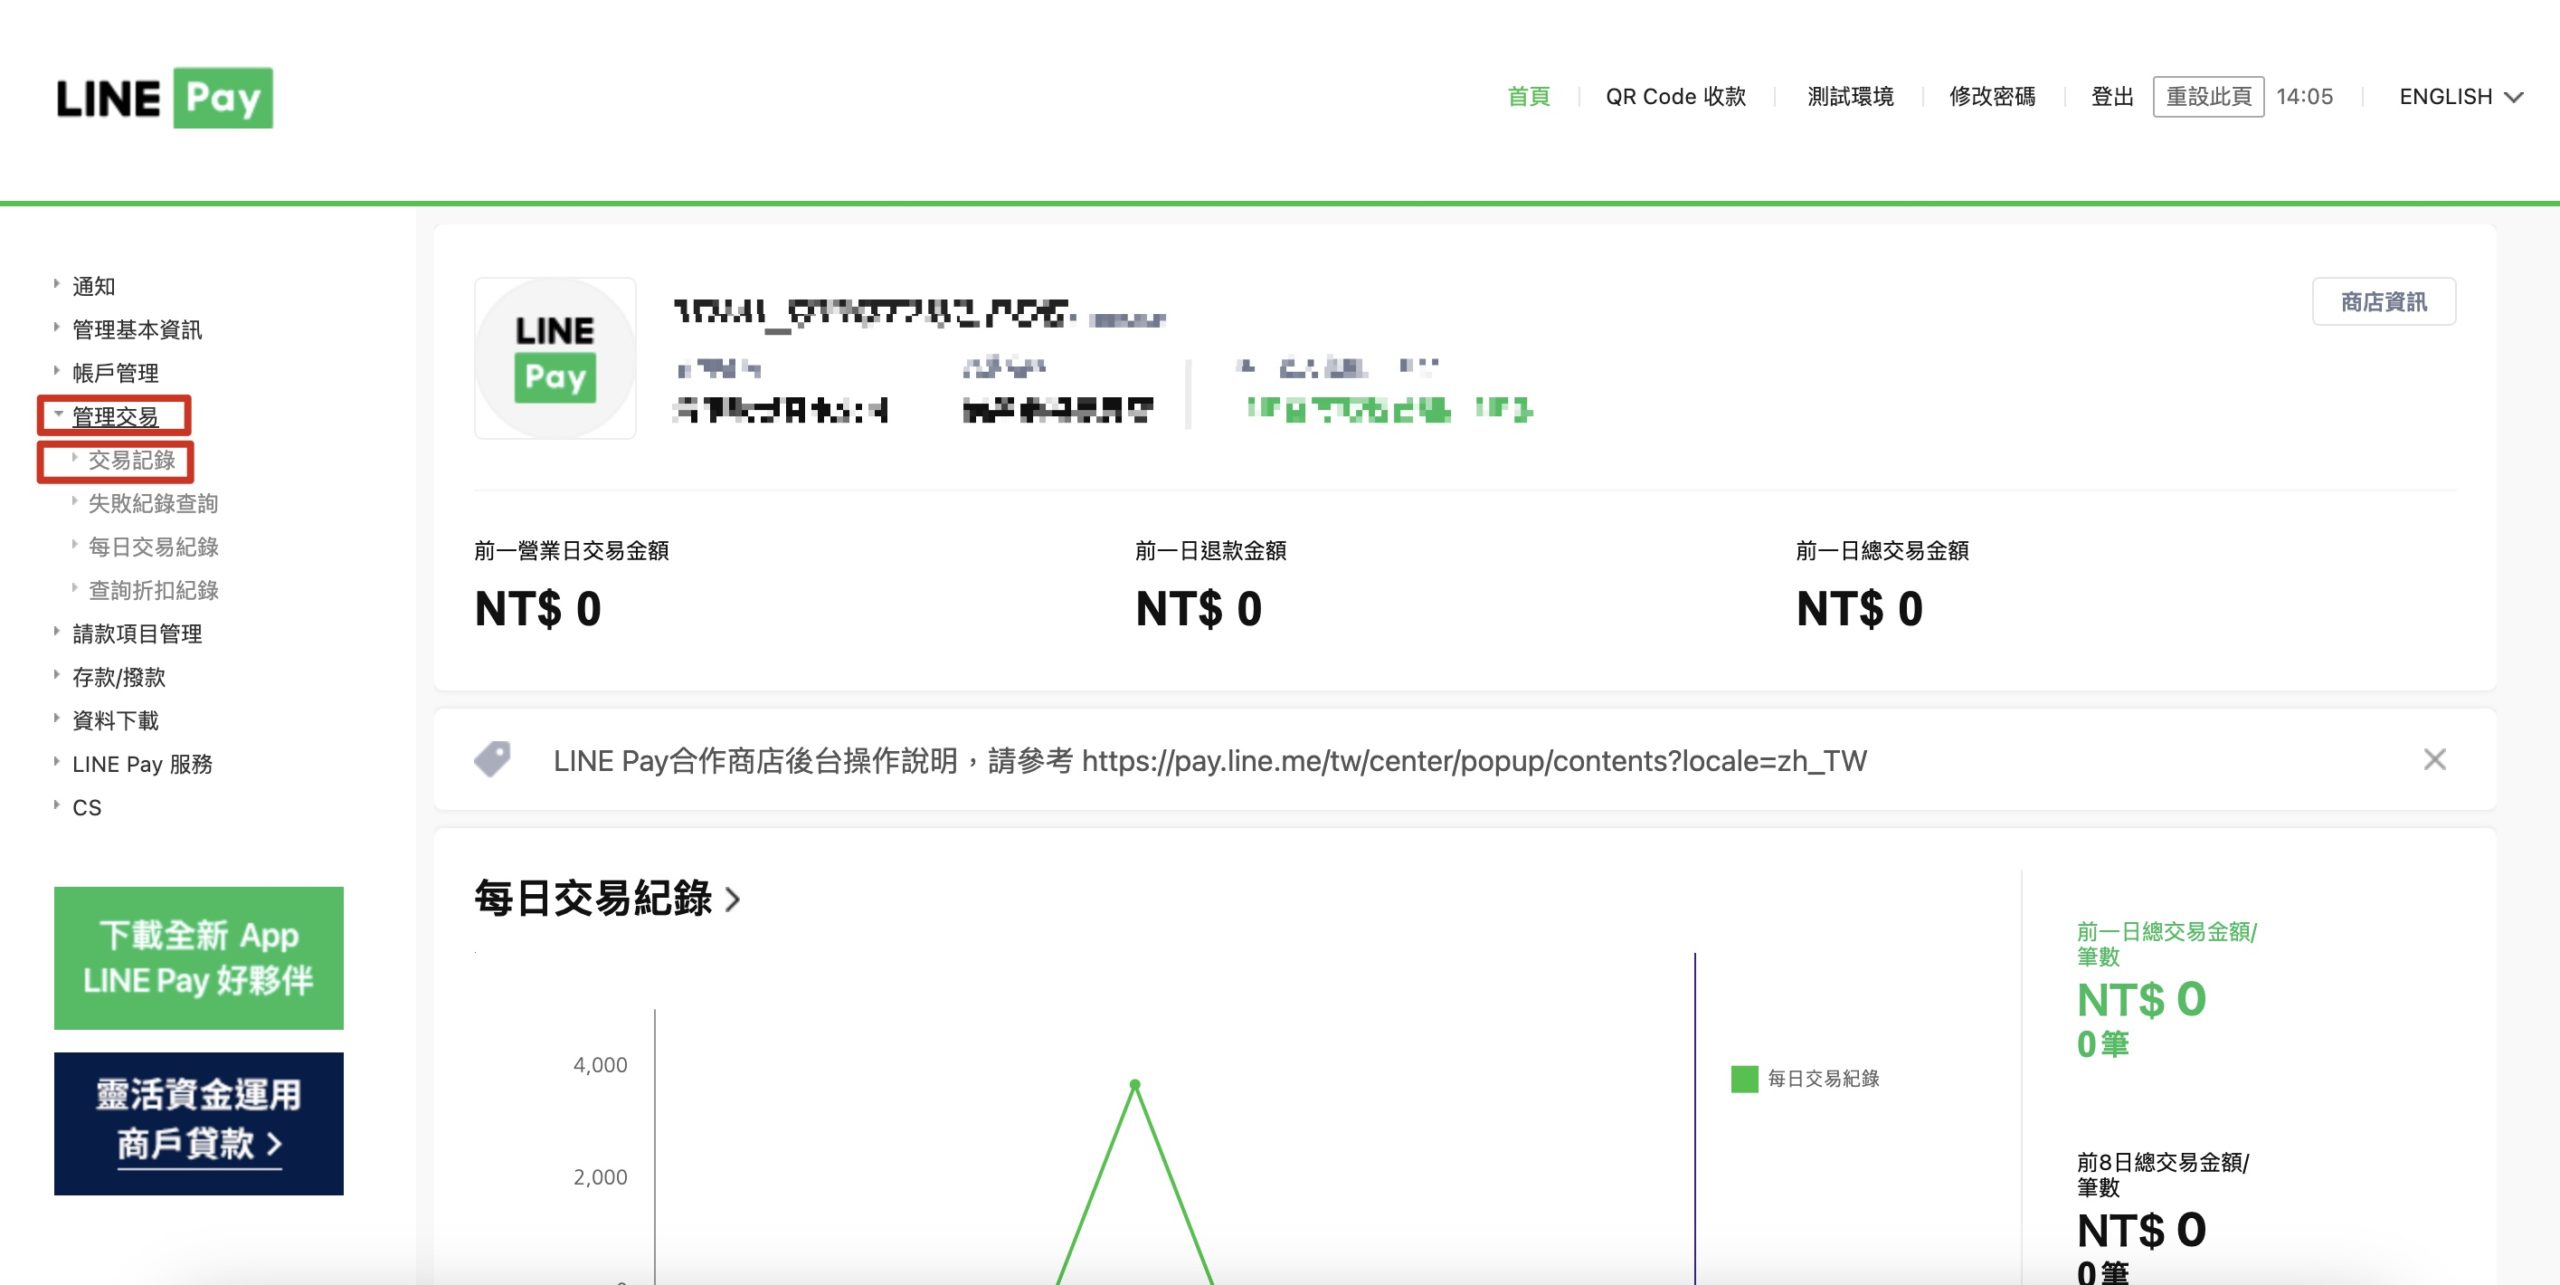Open 失敗紀錄查詢 in sidebar

tap(152, 503)
